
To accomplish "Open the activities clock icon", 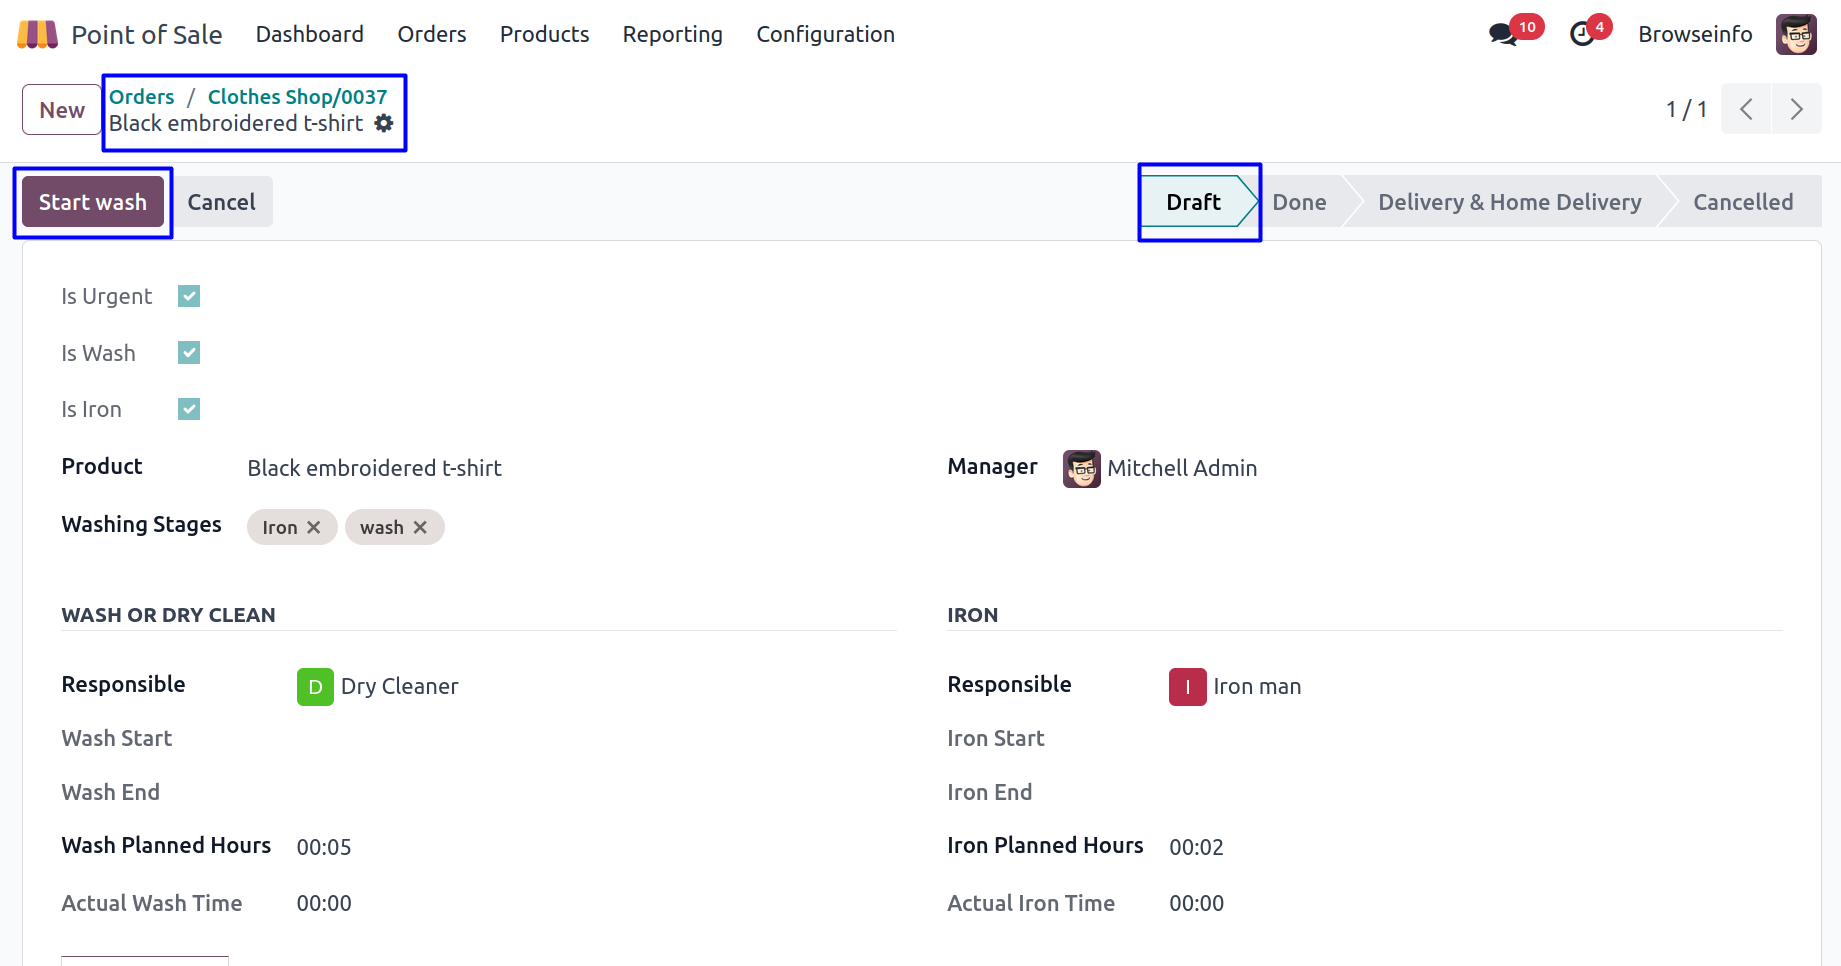I will (x=1582, y=35).
